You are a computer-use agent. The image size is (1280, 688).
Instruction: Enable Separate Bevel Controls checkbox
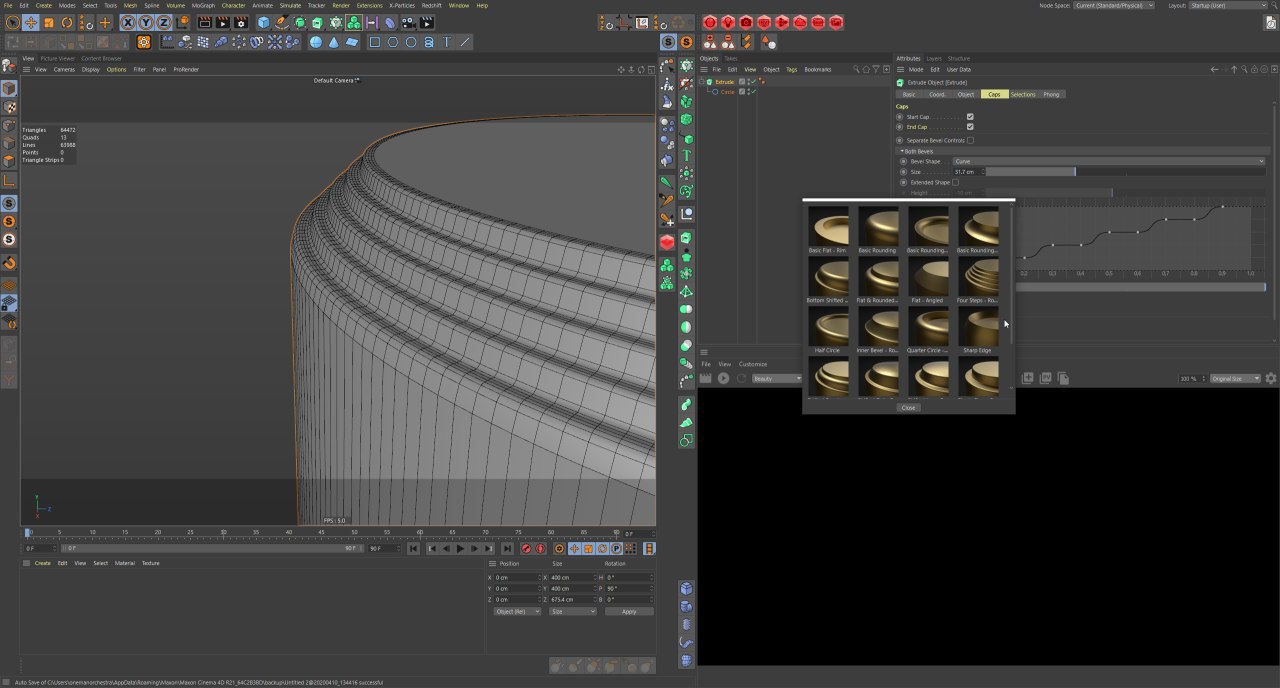point(970,140)
